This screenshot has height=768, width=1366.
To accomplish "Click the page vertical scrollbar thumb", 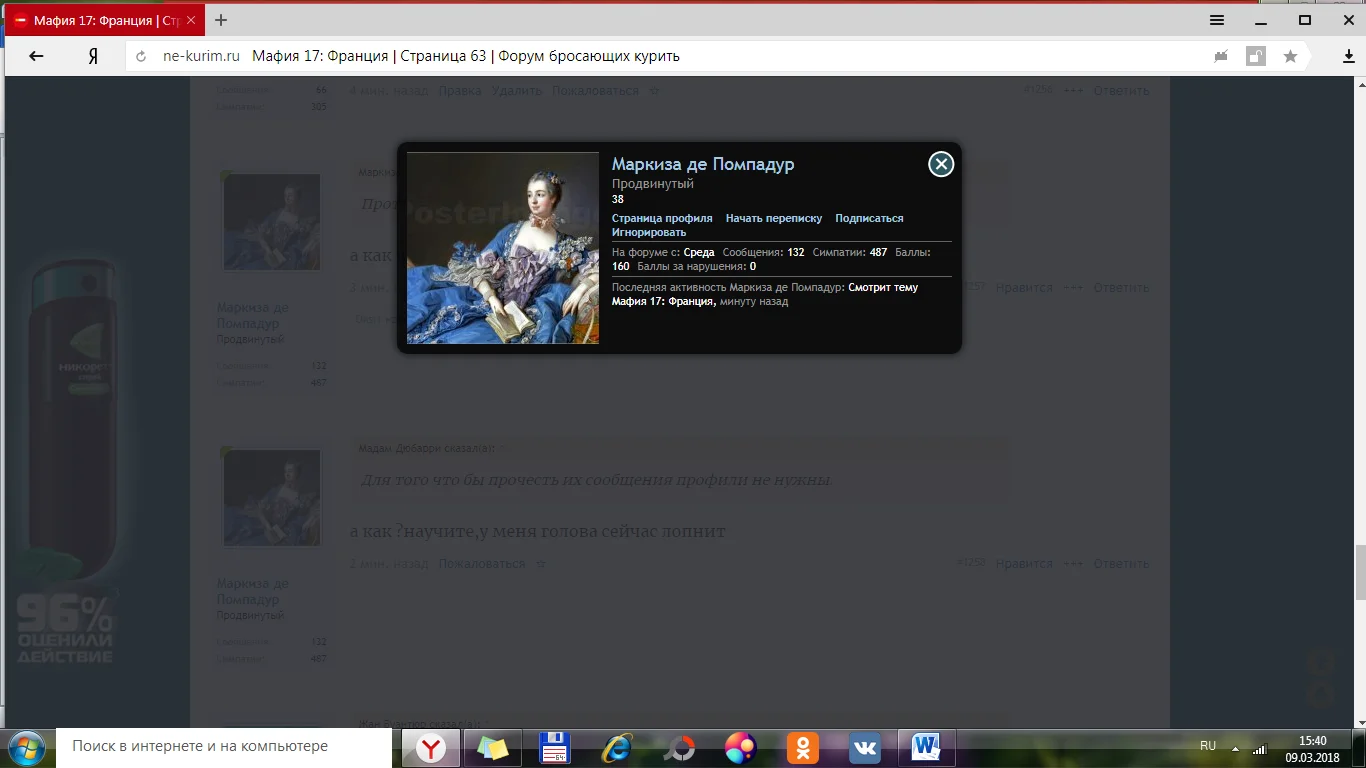I will pyautogui.click(x=1358, y=571).
